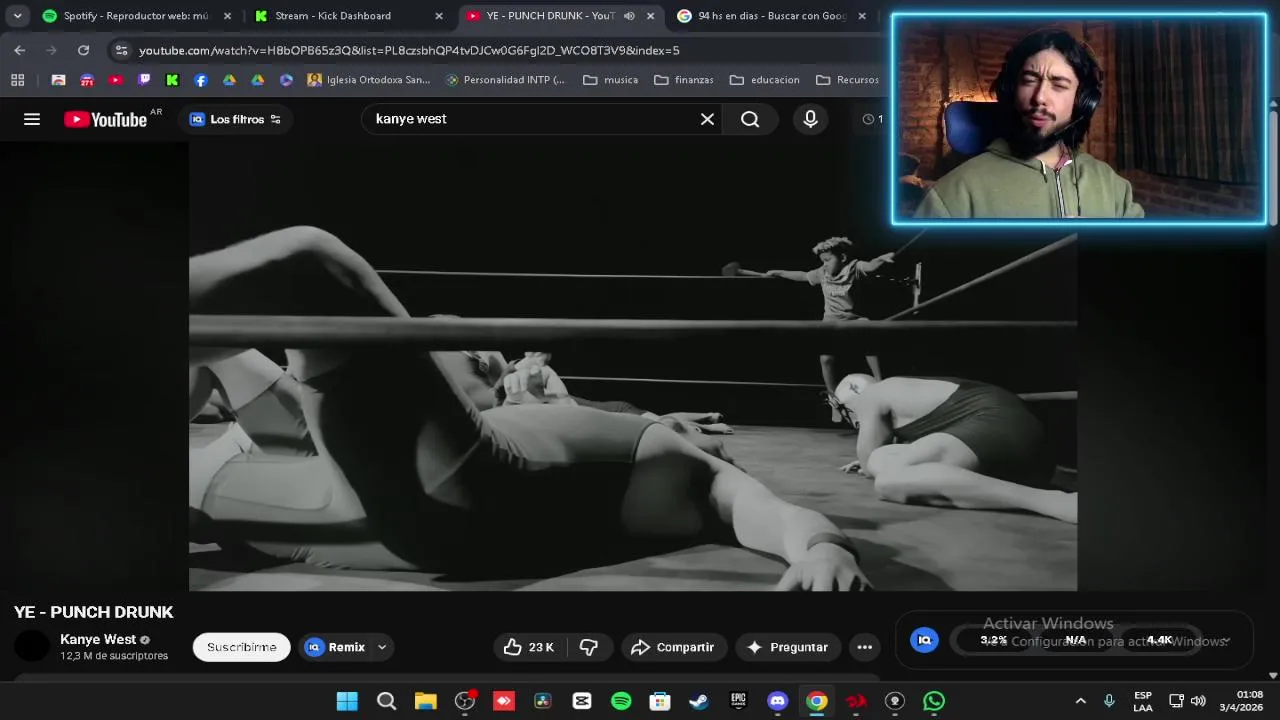Viewport: 1280px width, 720px height.
Task: Go to the YouTube home logo
Action: tap(105, 119)
